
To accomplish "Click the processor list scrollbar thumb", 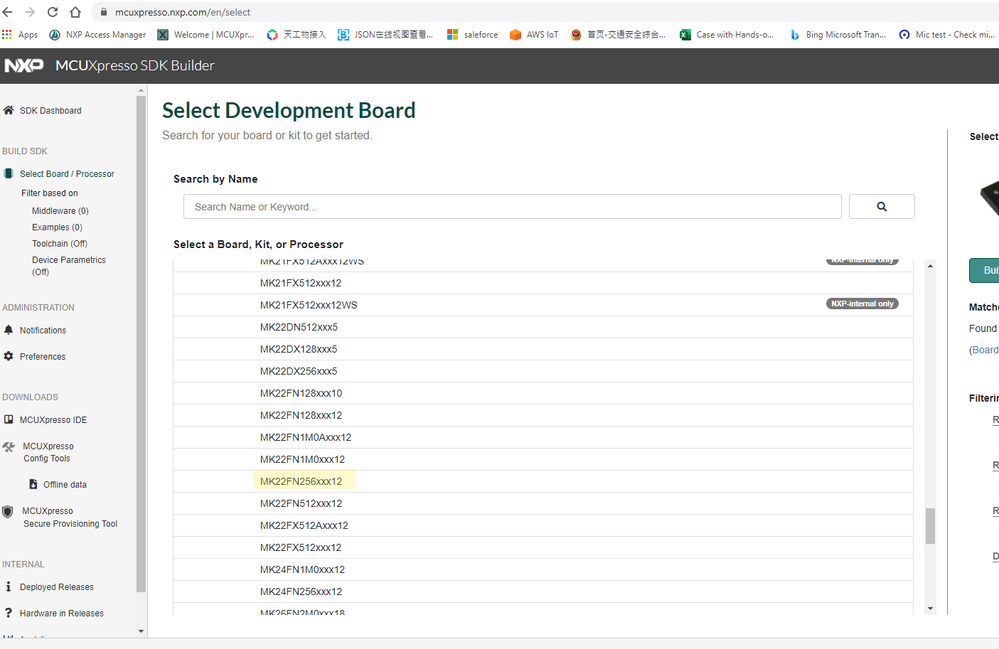I will tap(930, 526).
